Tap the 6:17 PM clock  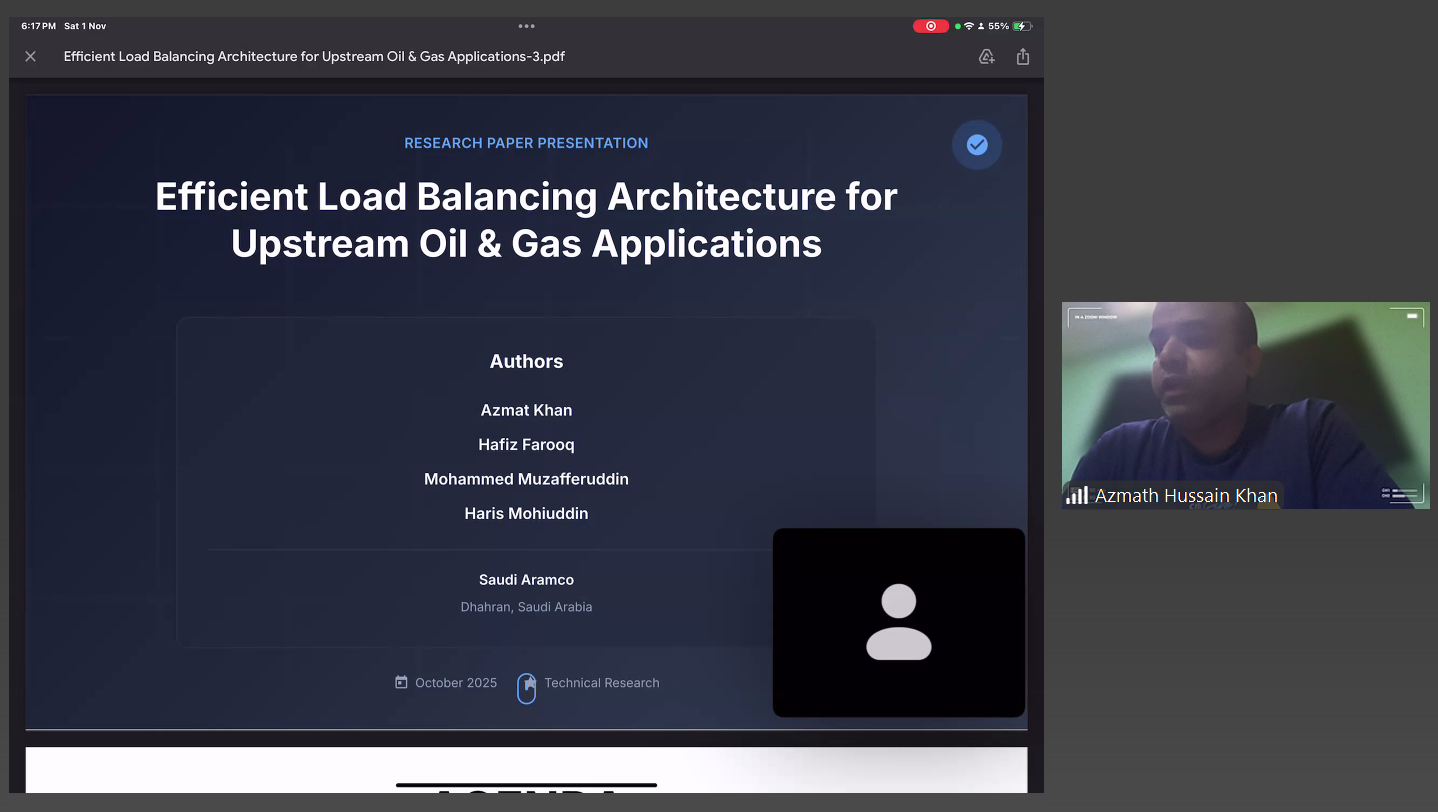point(38,26)
